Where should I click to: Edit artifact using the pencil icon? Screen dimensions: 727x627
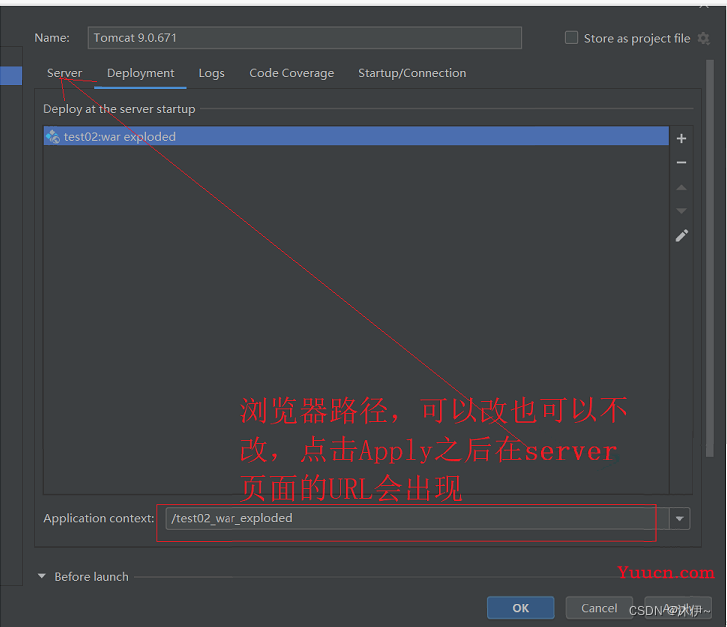click(x=681, y=236)
